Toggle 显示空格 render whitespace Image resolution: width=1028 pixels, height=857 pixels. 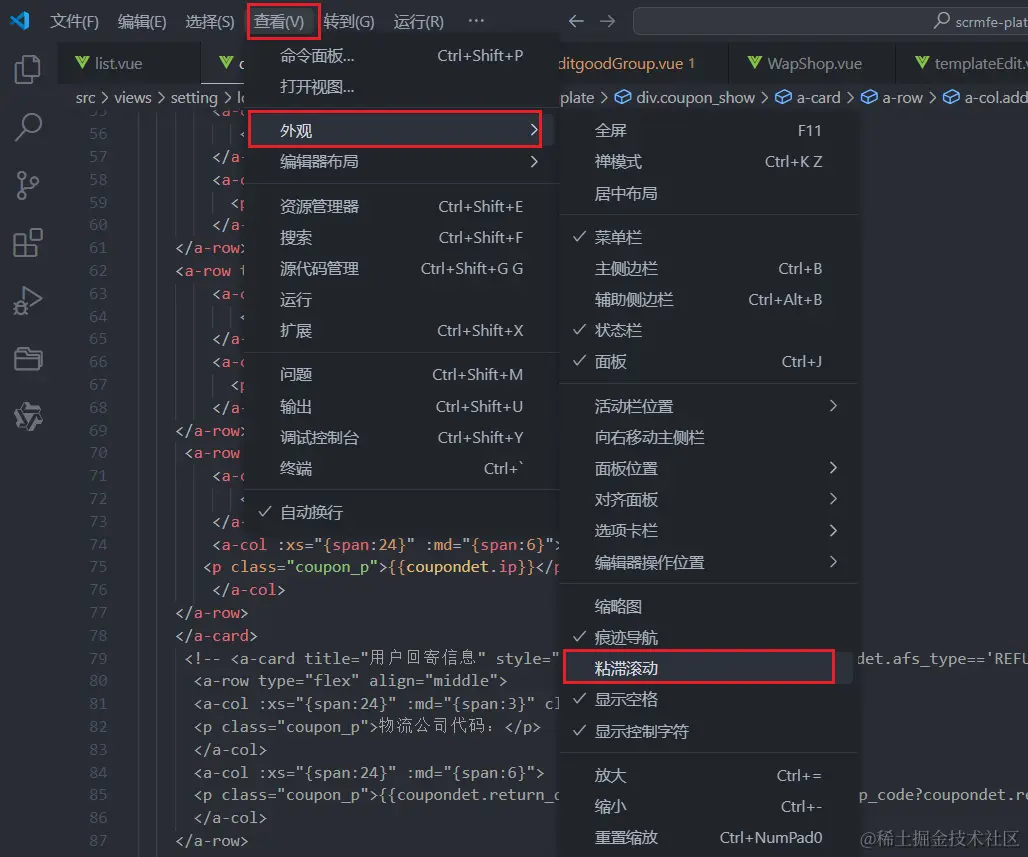[708, 700]
